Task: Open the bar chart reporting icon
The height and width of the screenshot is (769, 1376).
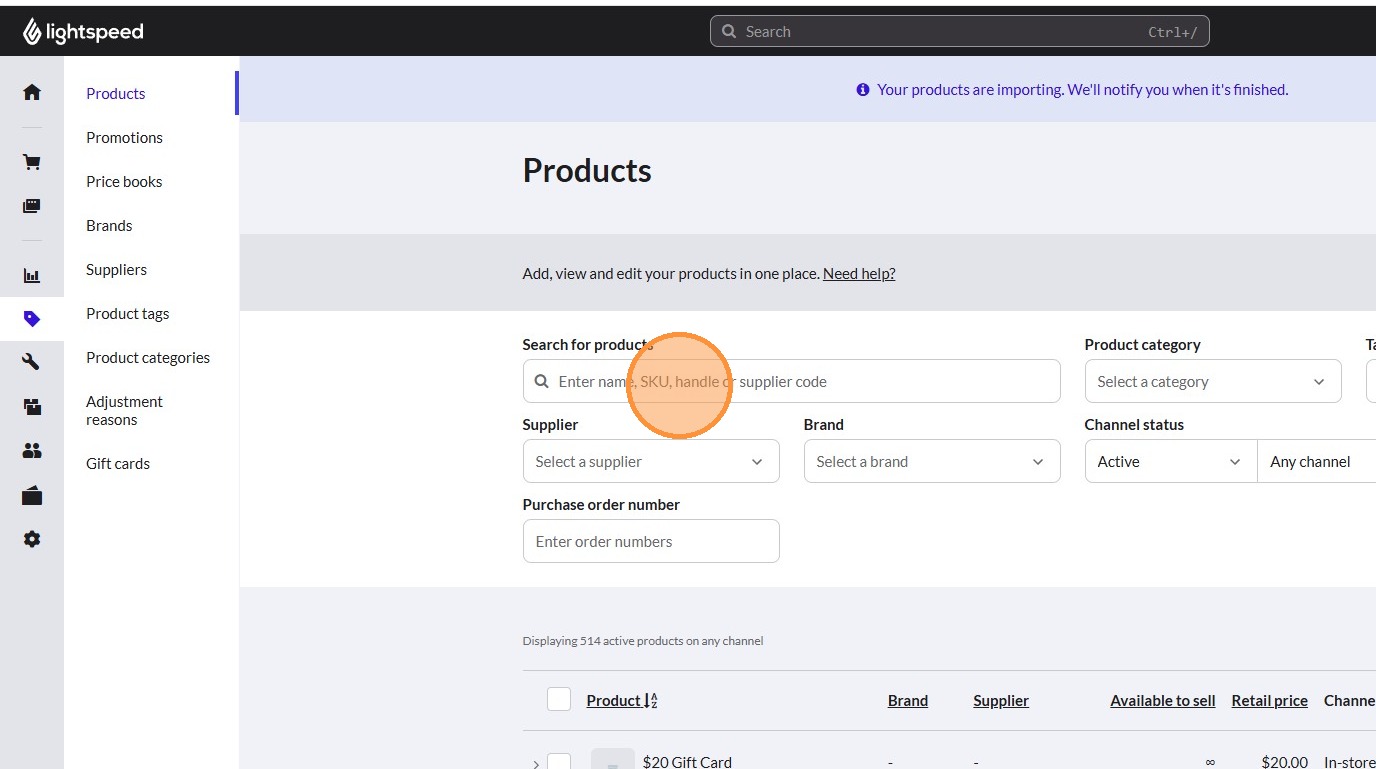Action: pos(32,275)
